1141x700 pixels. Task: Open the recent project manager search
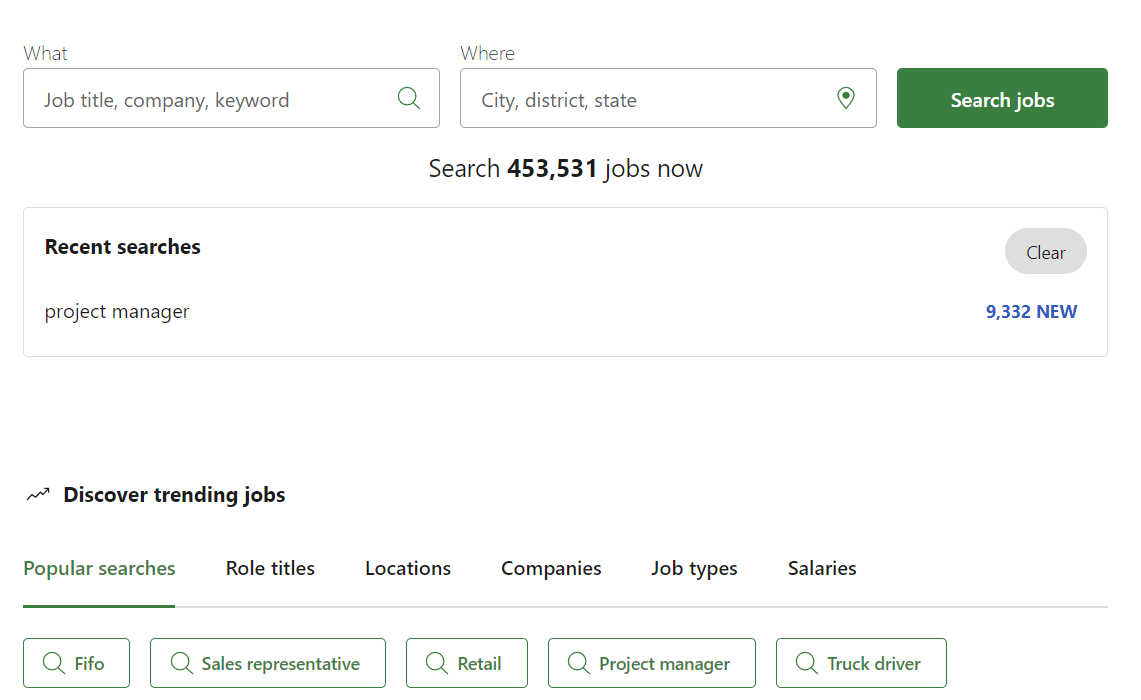pos(117,311)
